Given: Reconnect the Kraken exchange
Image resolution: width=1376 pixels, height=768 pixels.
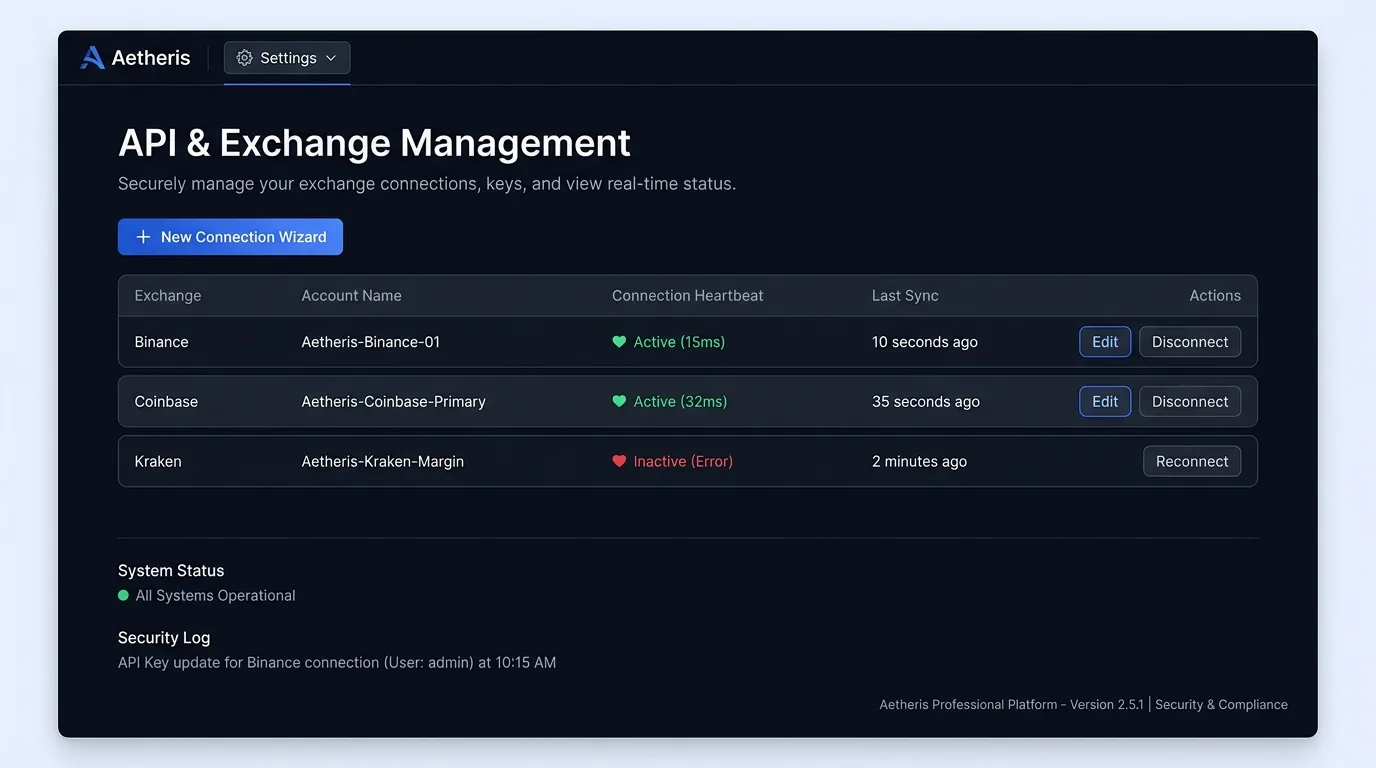Looking at the screenshot, I should tap(1192, 462).
